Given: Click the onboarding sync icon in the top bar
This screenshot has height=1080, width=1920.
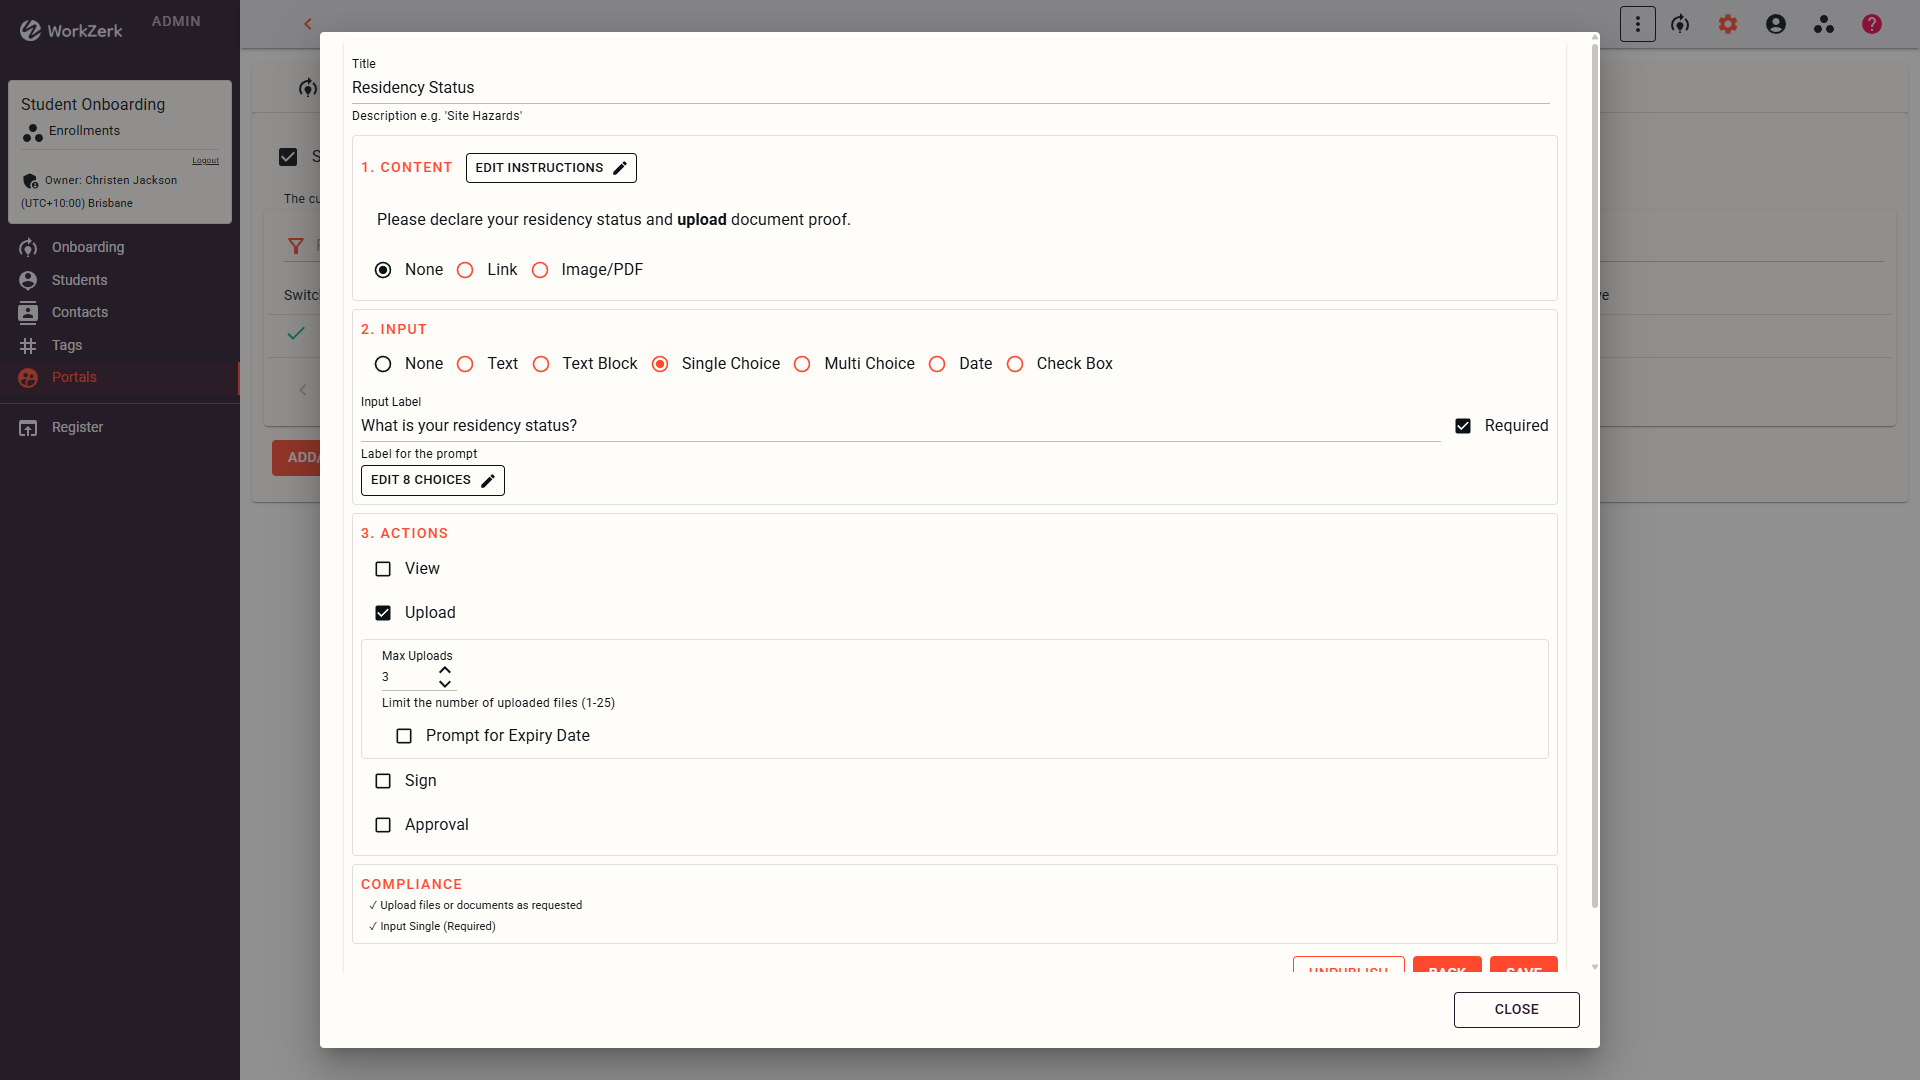Looking at the screenshot, I should 1681,24.
